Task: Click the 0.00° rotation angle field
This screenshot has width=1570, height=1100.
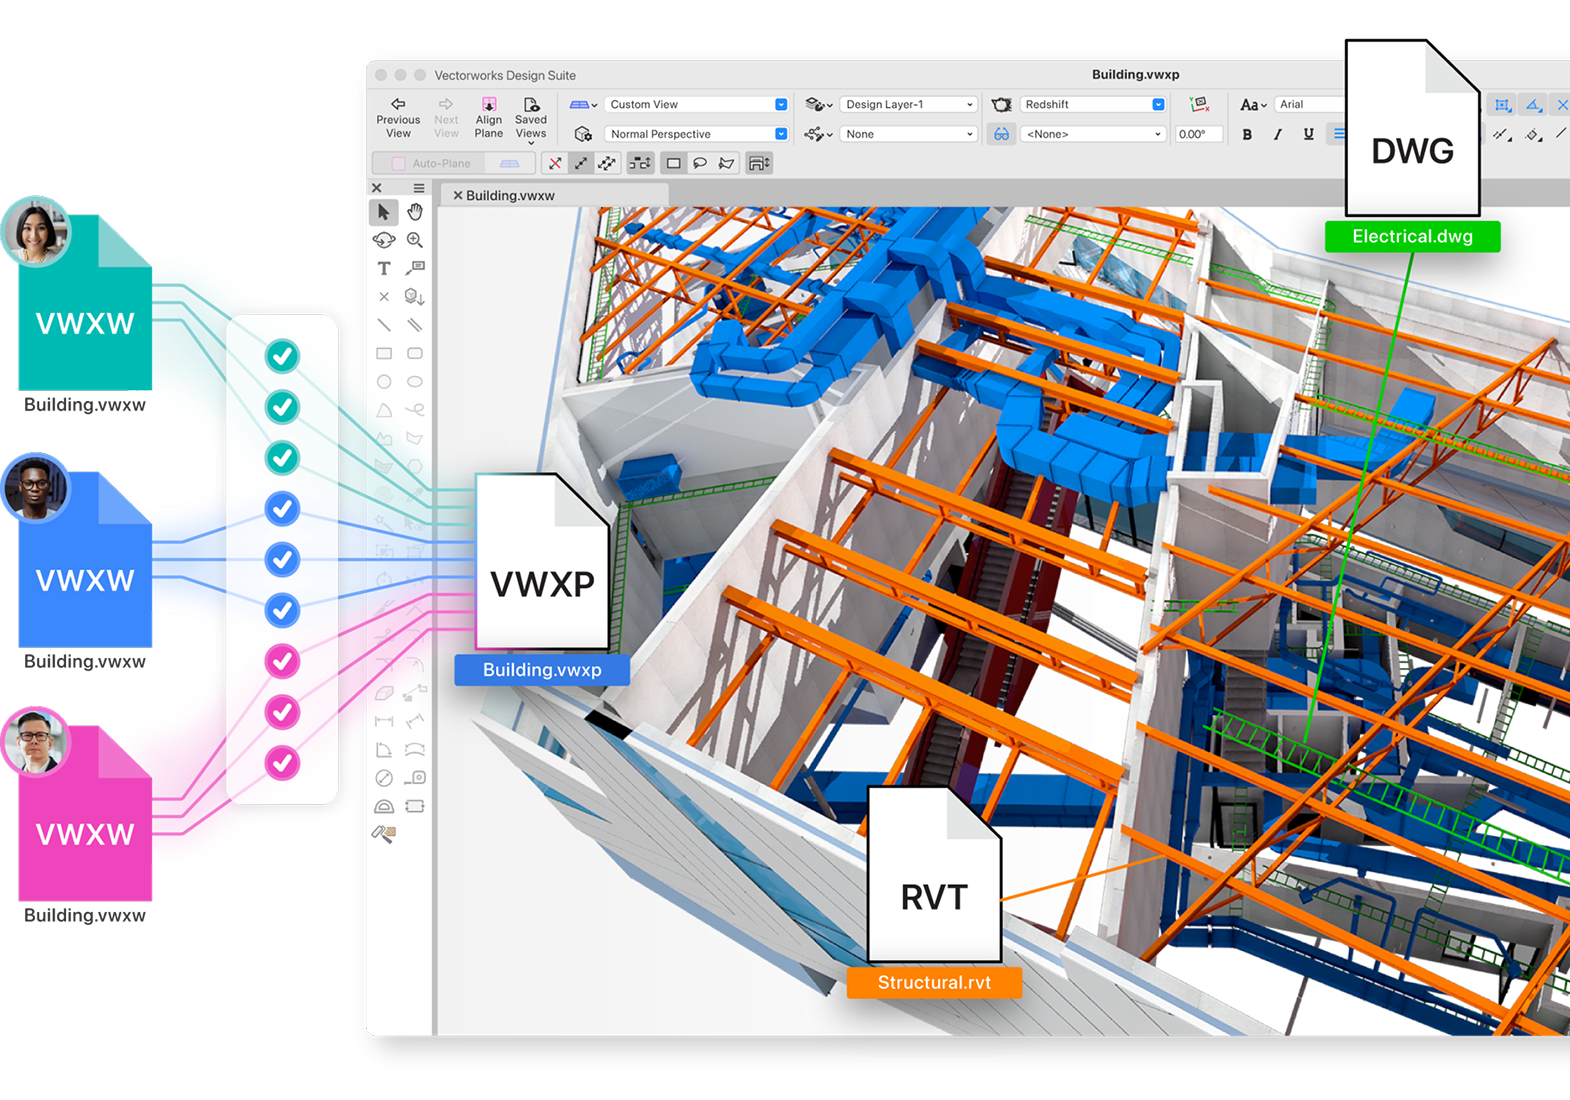Action: click(x=1198, y=134)
